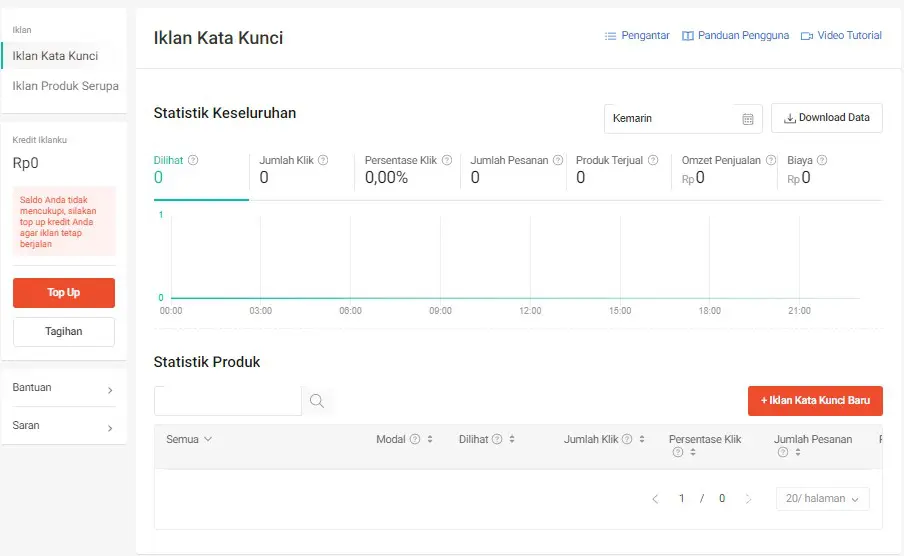
Task: Click the magnifier search icon
Action: [317, 401]
